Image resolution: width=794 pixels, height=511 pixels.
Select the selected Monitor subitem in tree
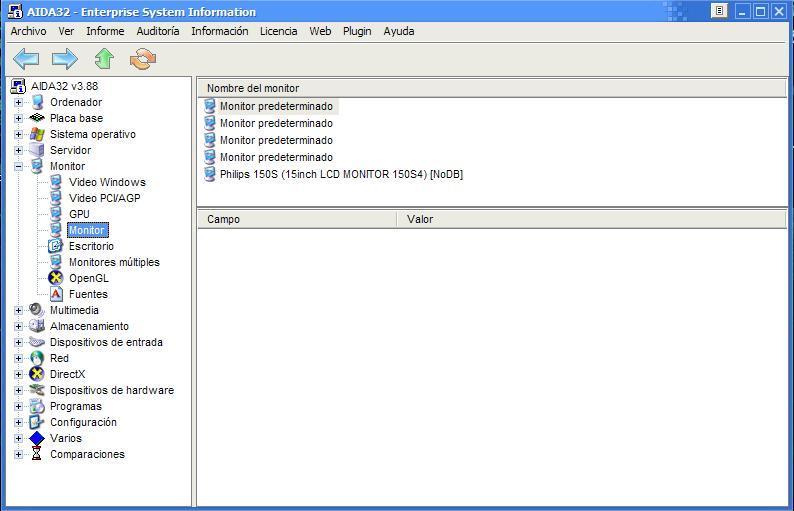(88, 230)
